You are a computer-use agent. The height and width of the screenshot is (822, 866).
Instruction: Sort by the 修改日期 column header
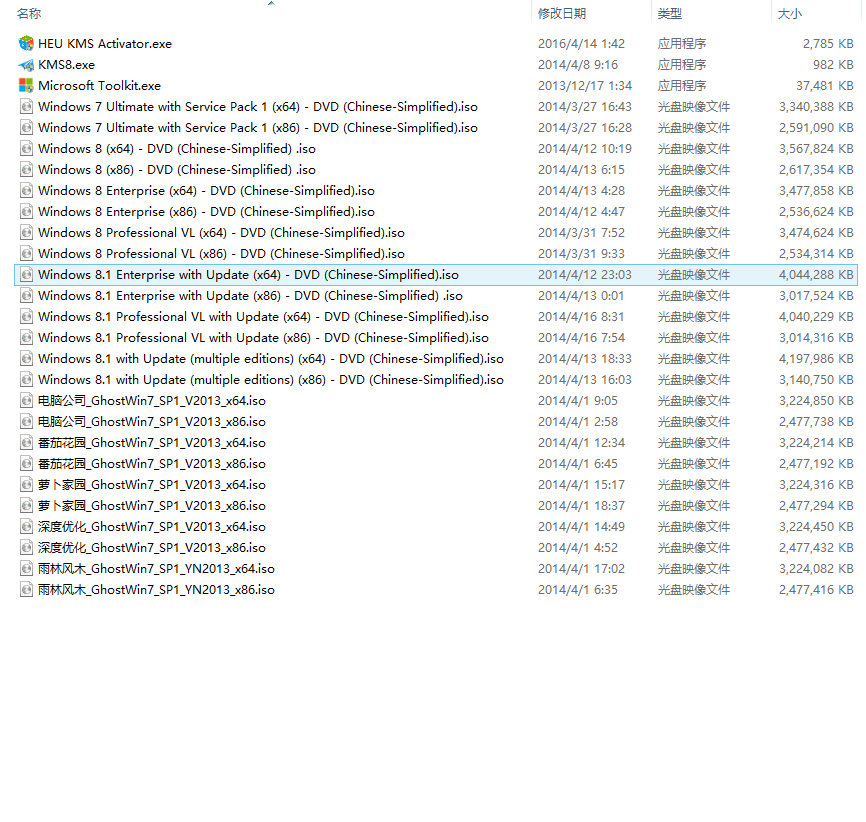coord(562,13)
